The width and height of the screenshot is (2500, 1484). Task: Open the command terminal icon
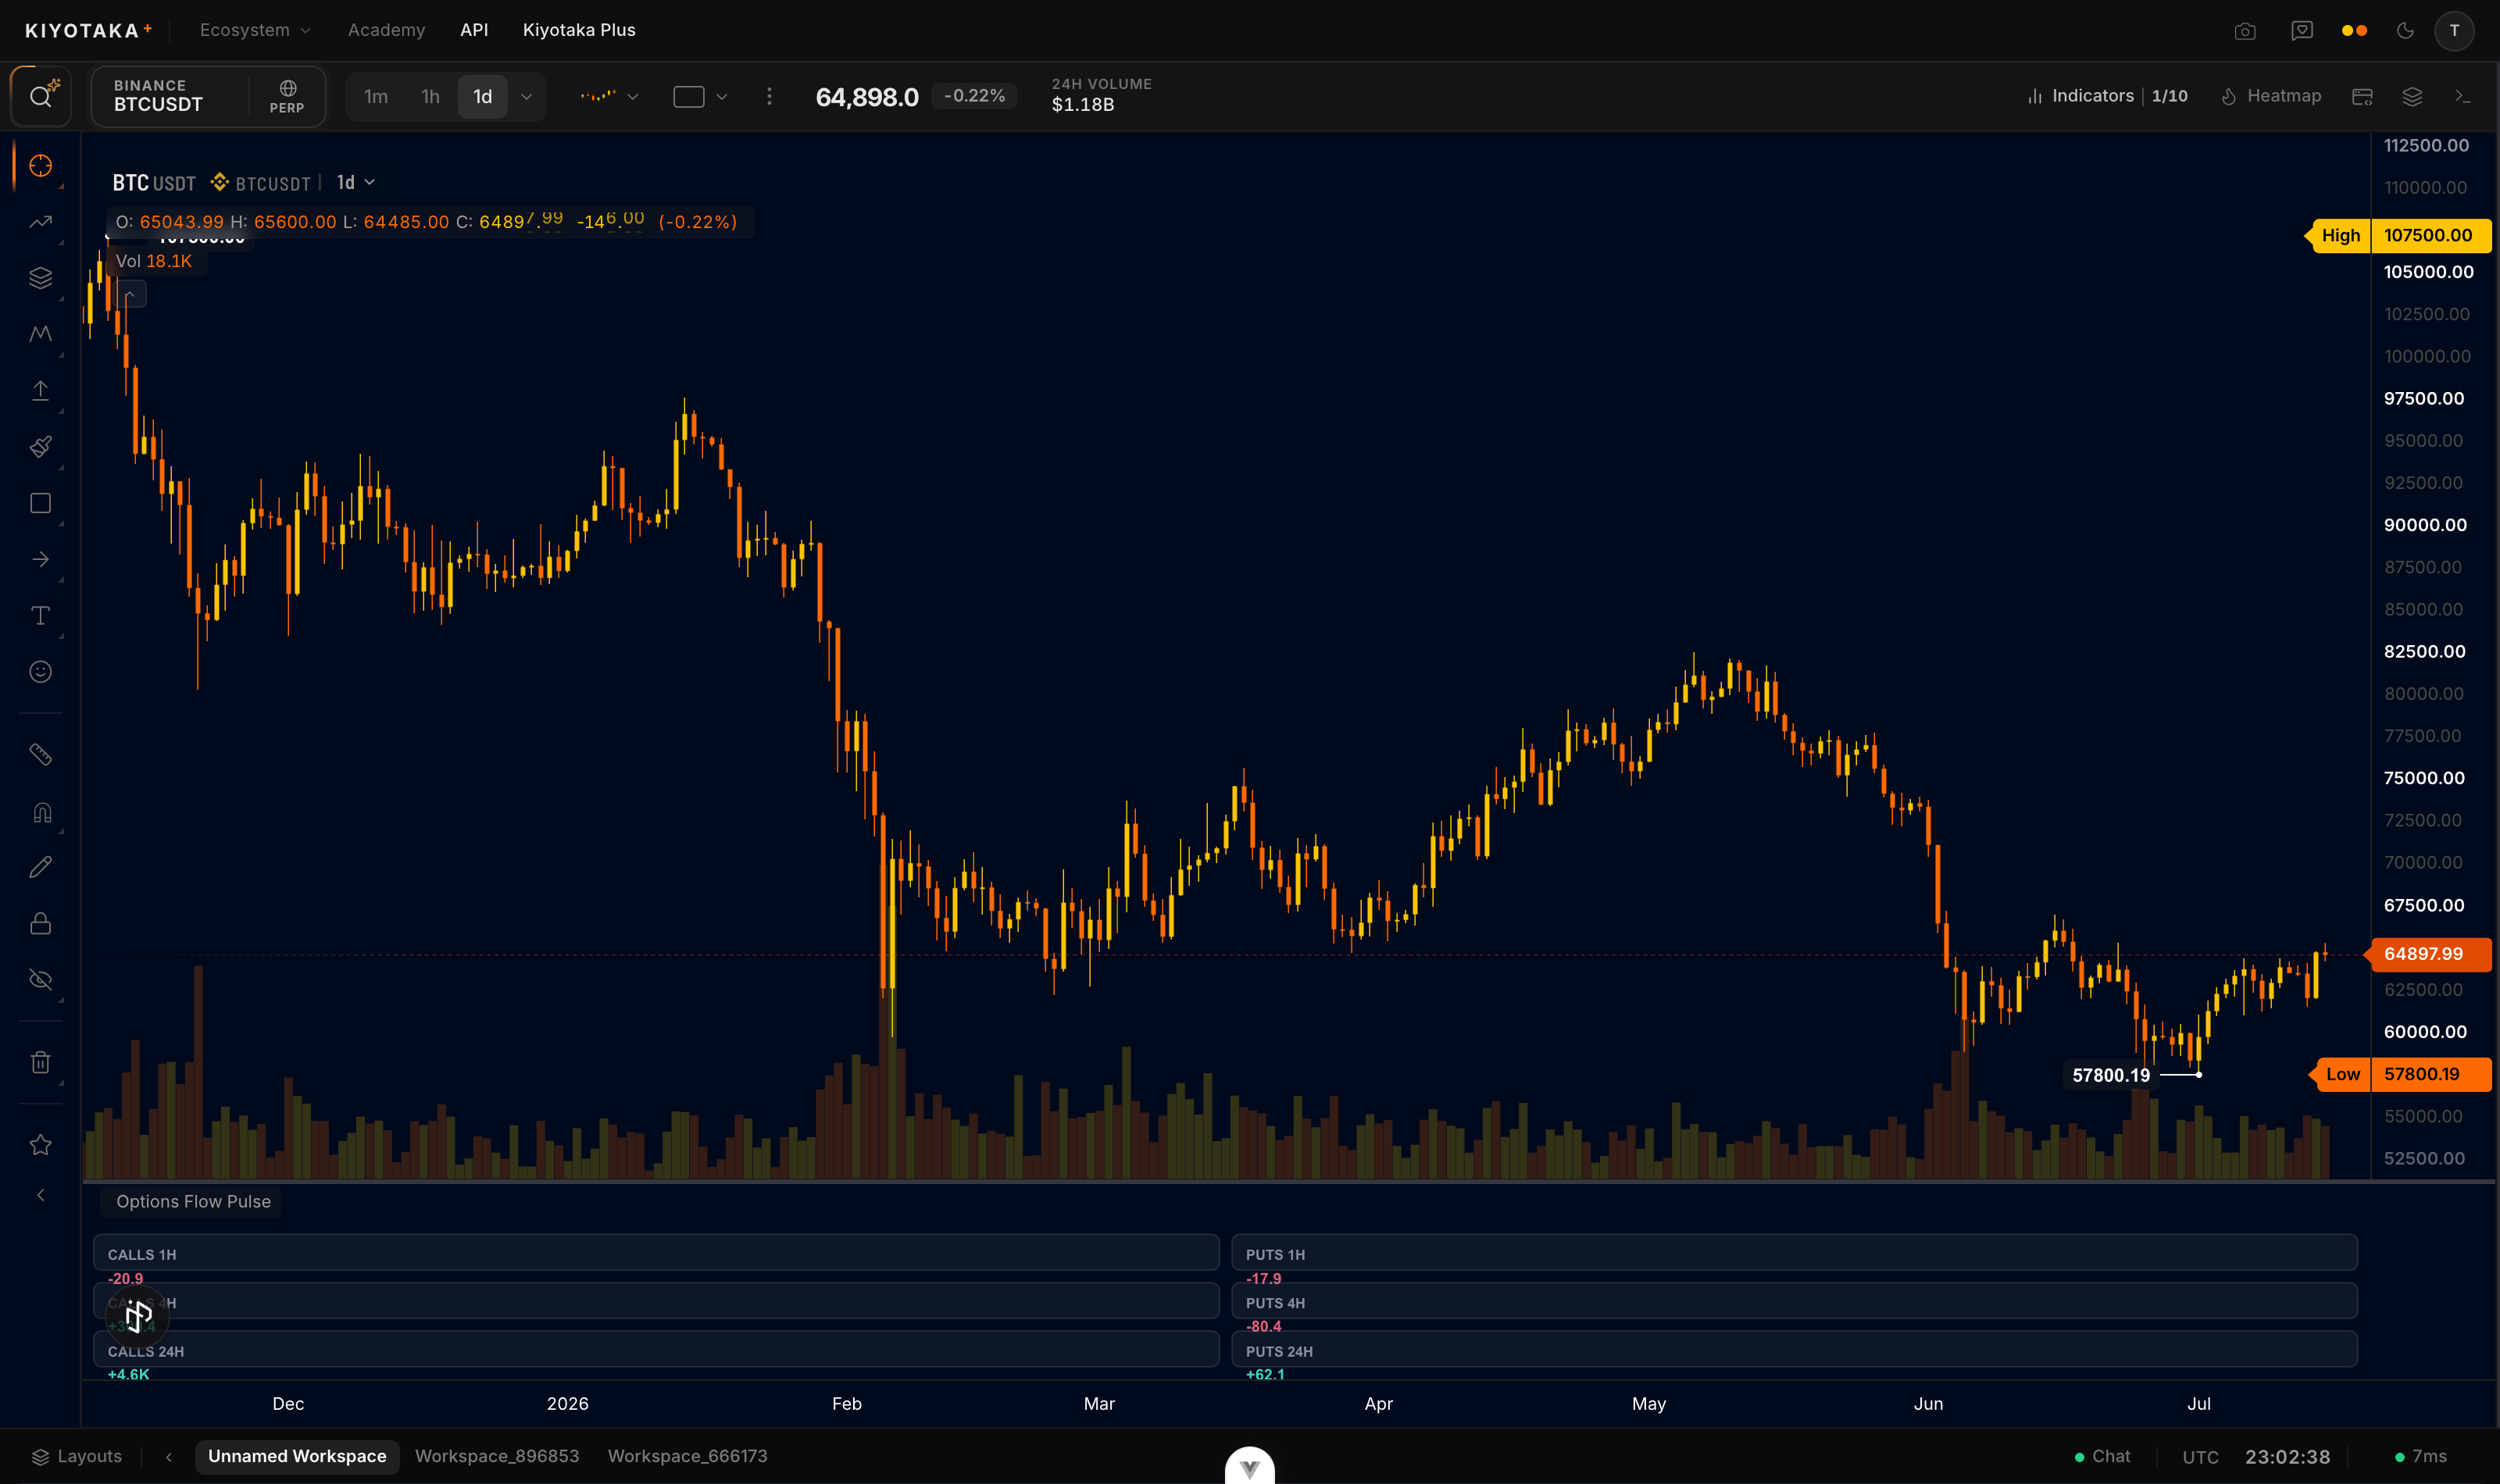[x=2462, y=96]
